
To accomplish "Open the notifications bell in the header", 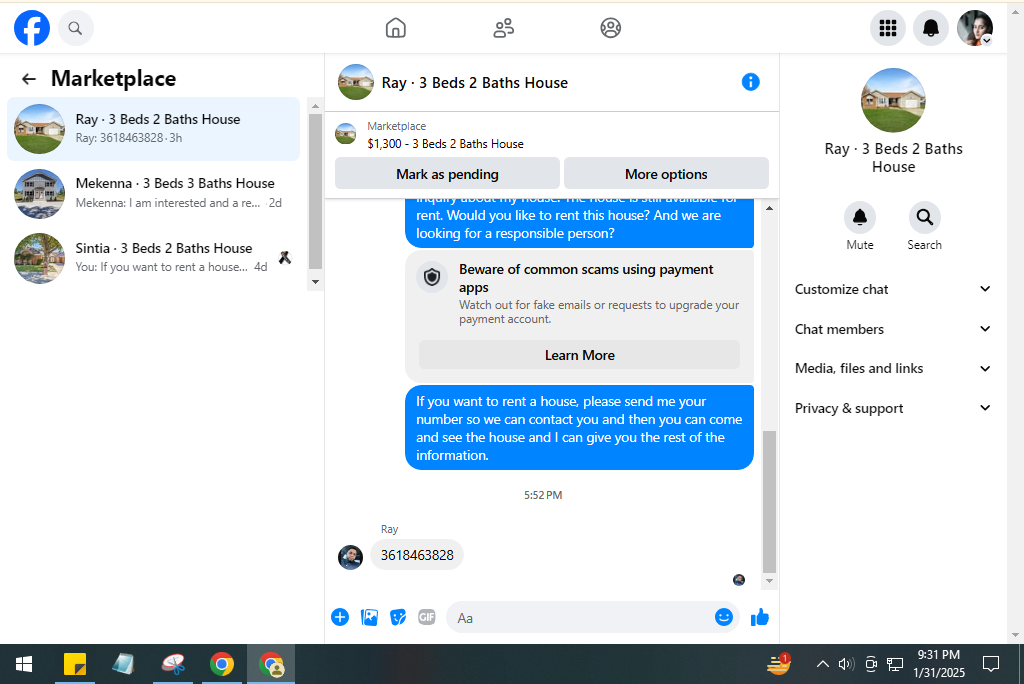I will click(x=931, y=28).
